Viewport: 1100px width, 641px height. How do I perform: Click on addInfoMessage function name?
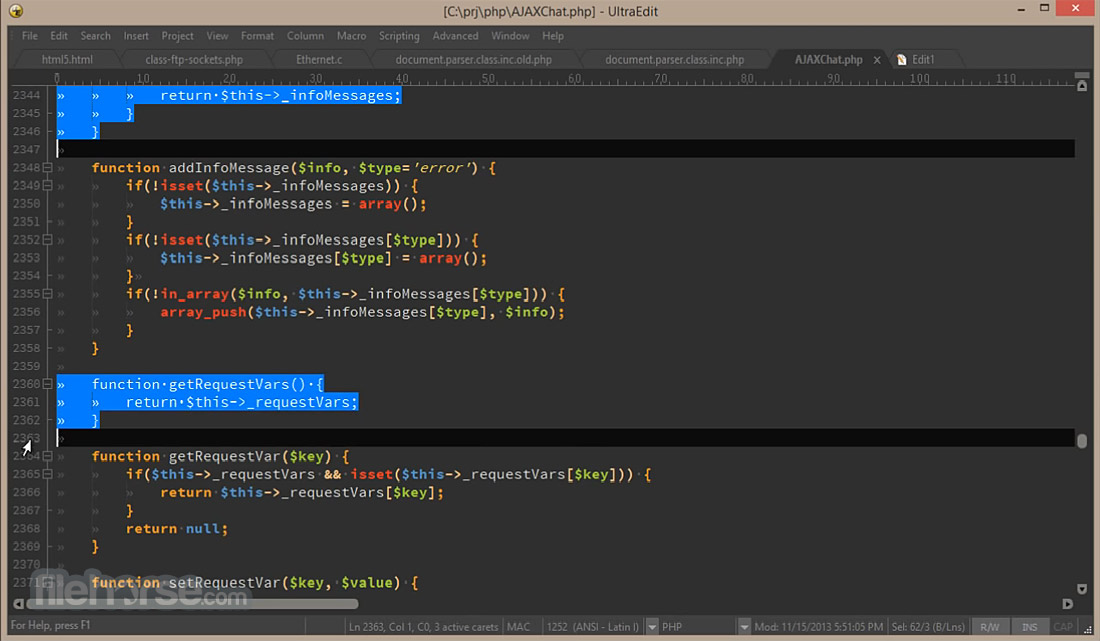pyautogui.click(x=229, y=168)
